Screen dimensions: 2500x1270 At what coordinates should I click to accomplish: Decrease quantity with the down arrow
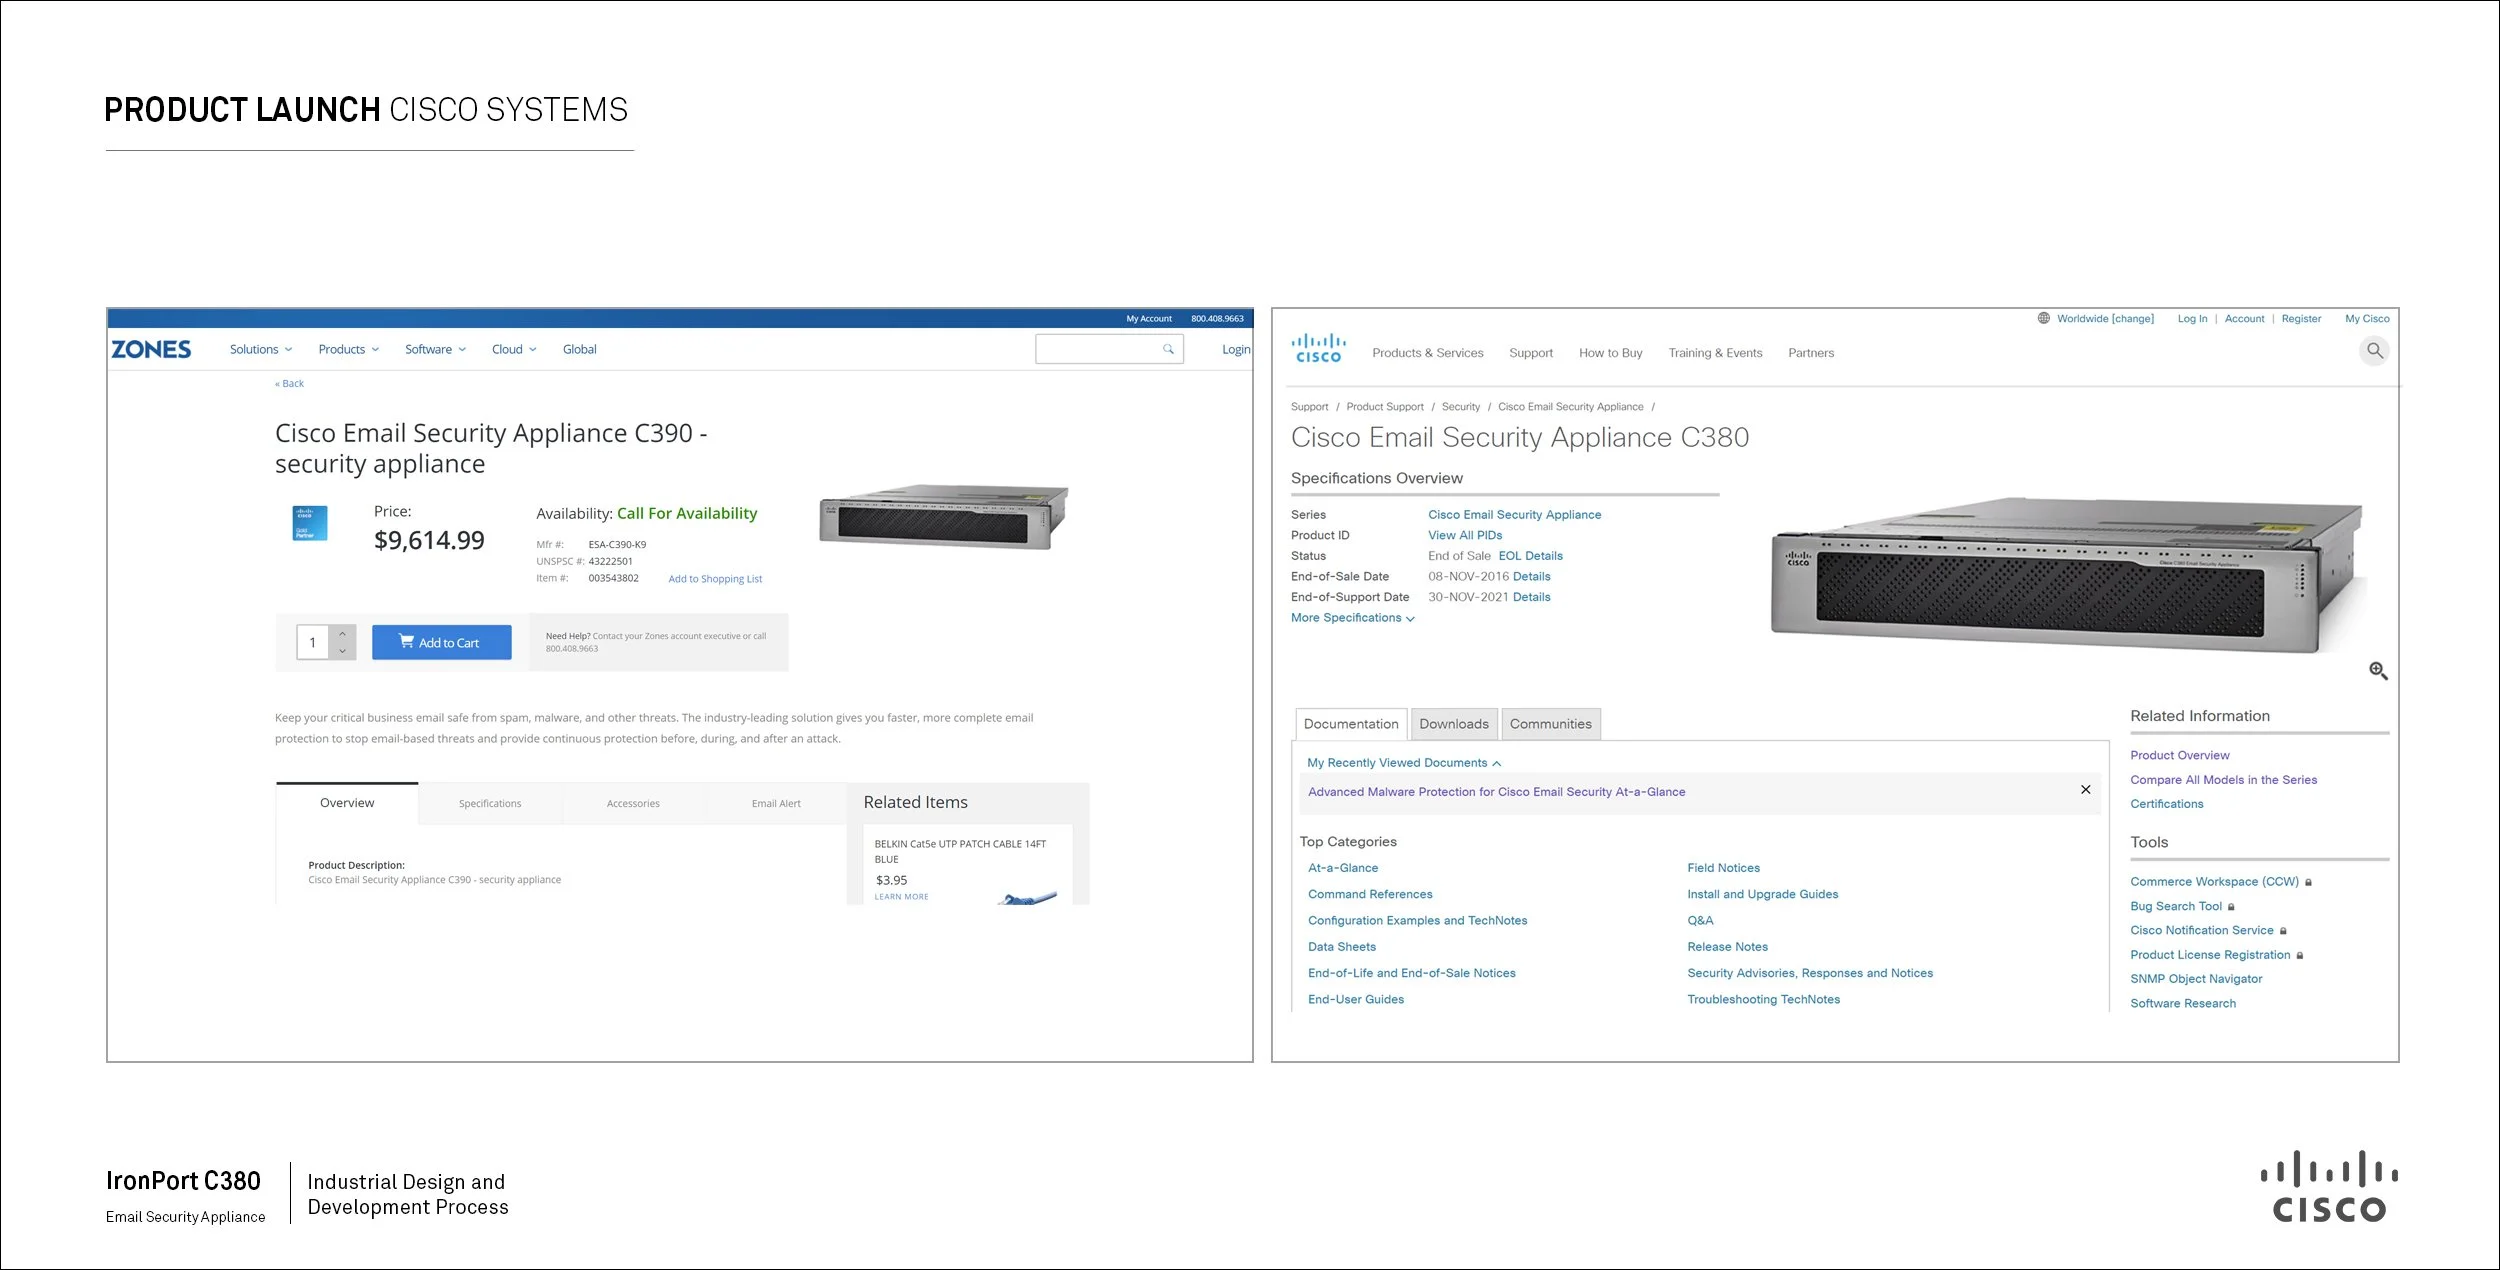tap(342, 651)
